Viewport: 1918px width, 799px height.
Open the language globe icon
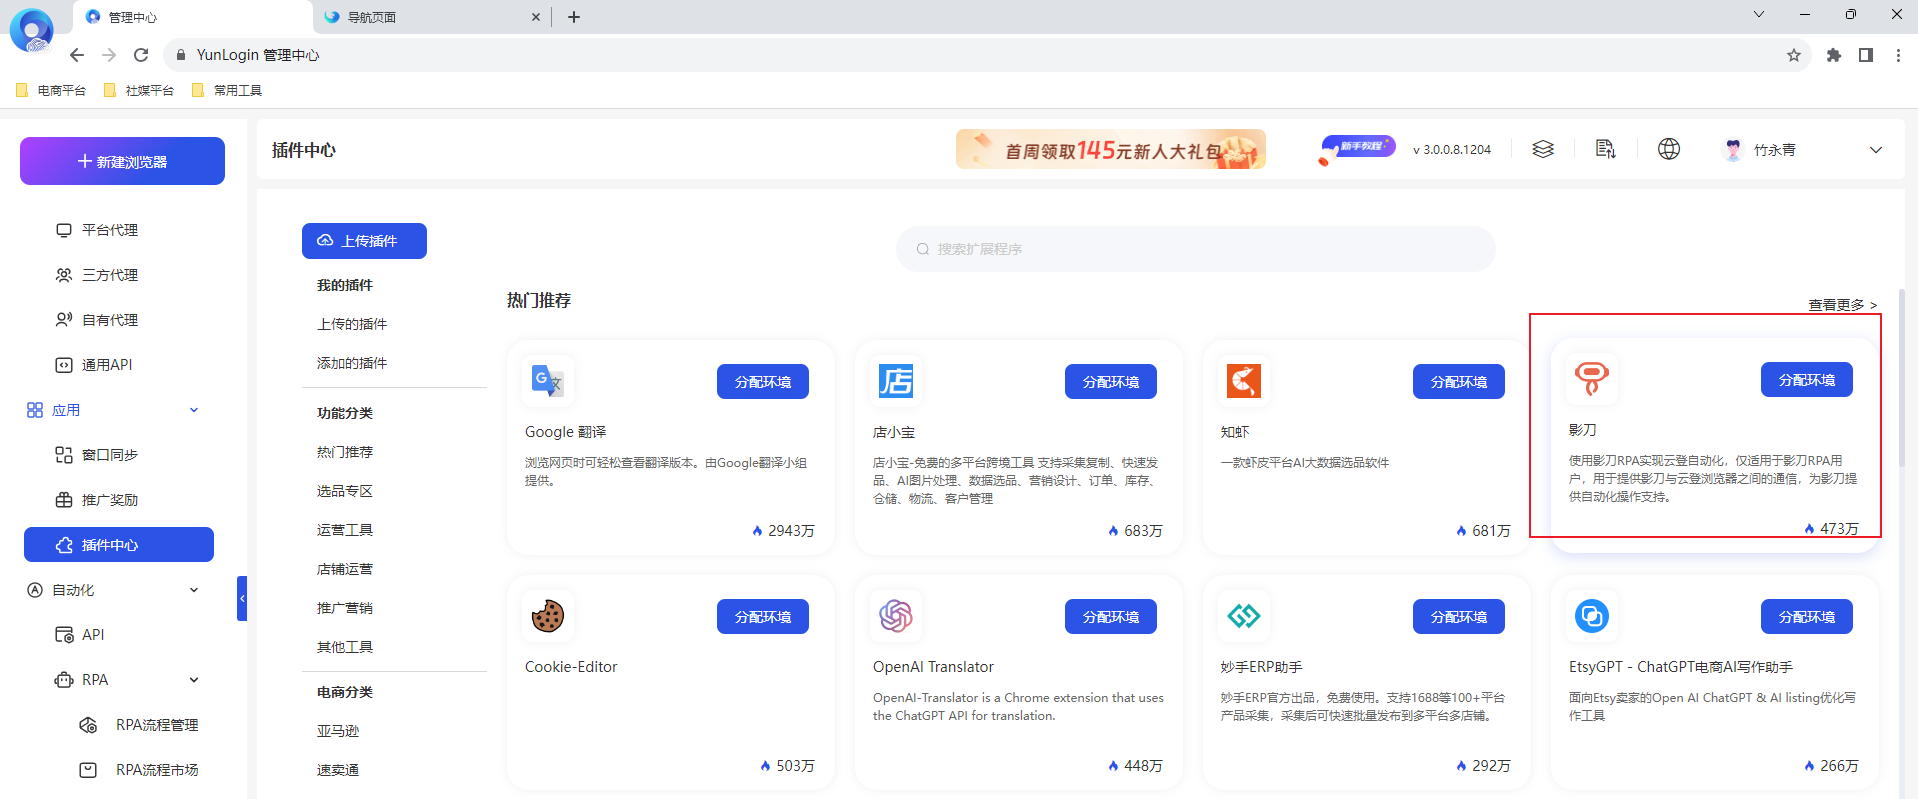coord(1669,149)
